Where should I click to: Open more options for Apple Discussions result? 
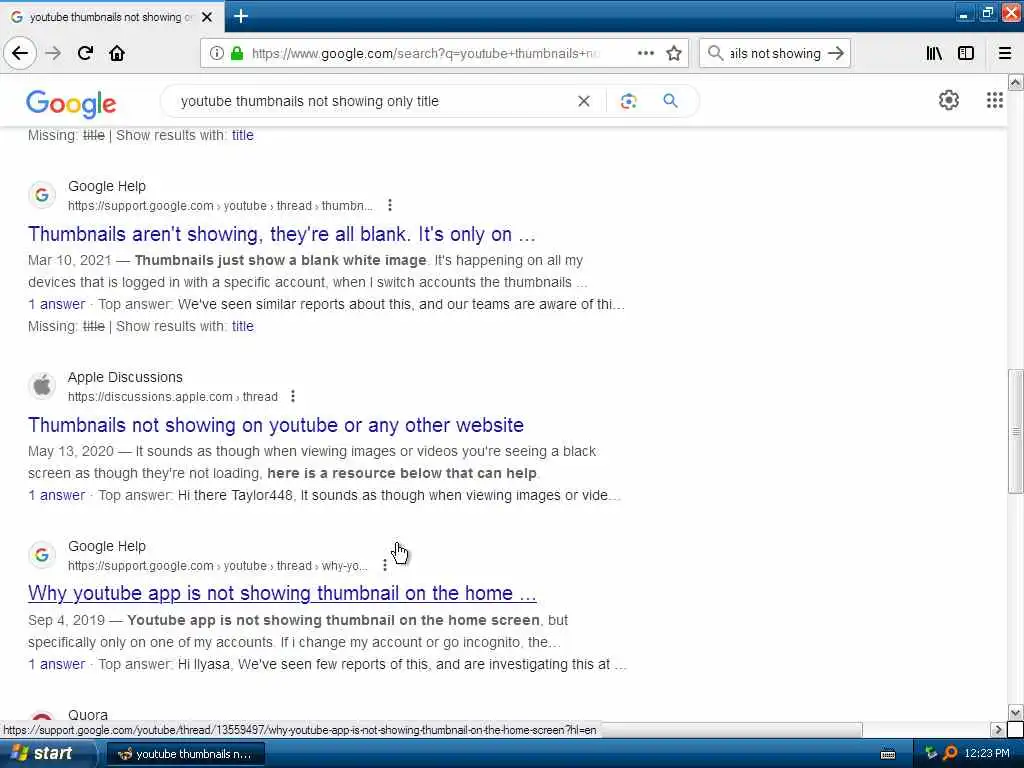tap(293, 396)
